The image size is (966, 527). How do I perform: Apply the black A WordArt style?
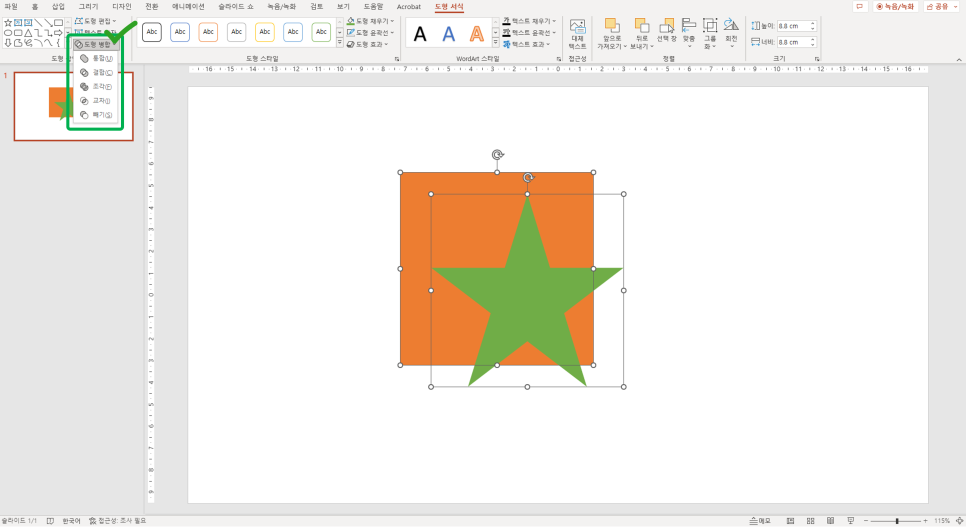click(420, 34)
